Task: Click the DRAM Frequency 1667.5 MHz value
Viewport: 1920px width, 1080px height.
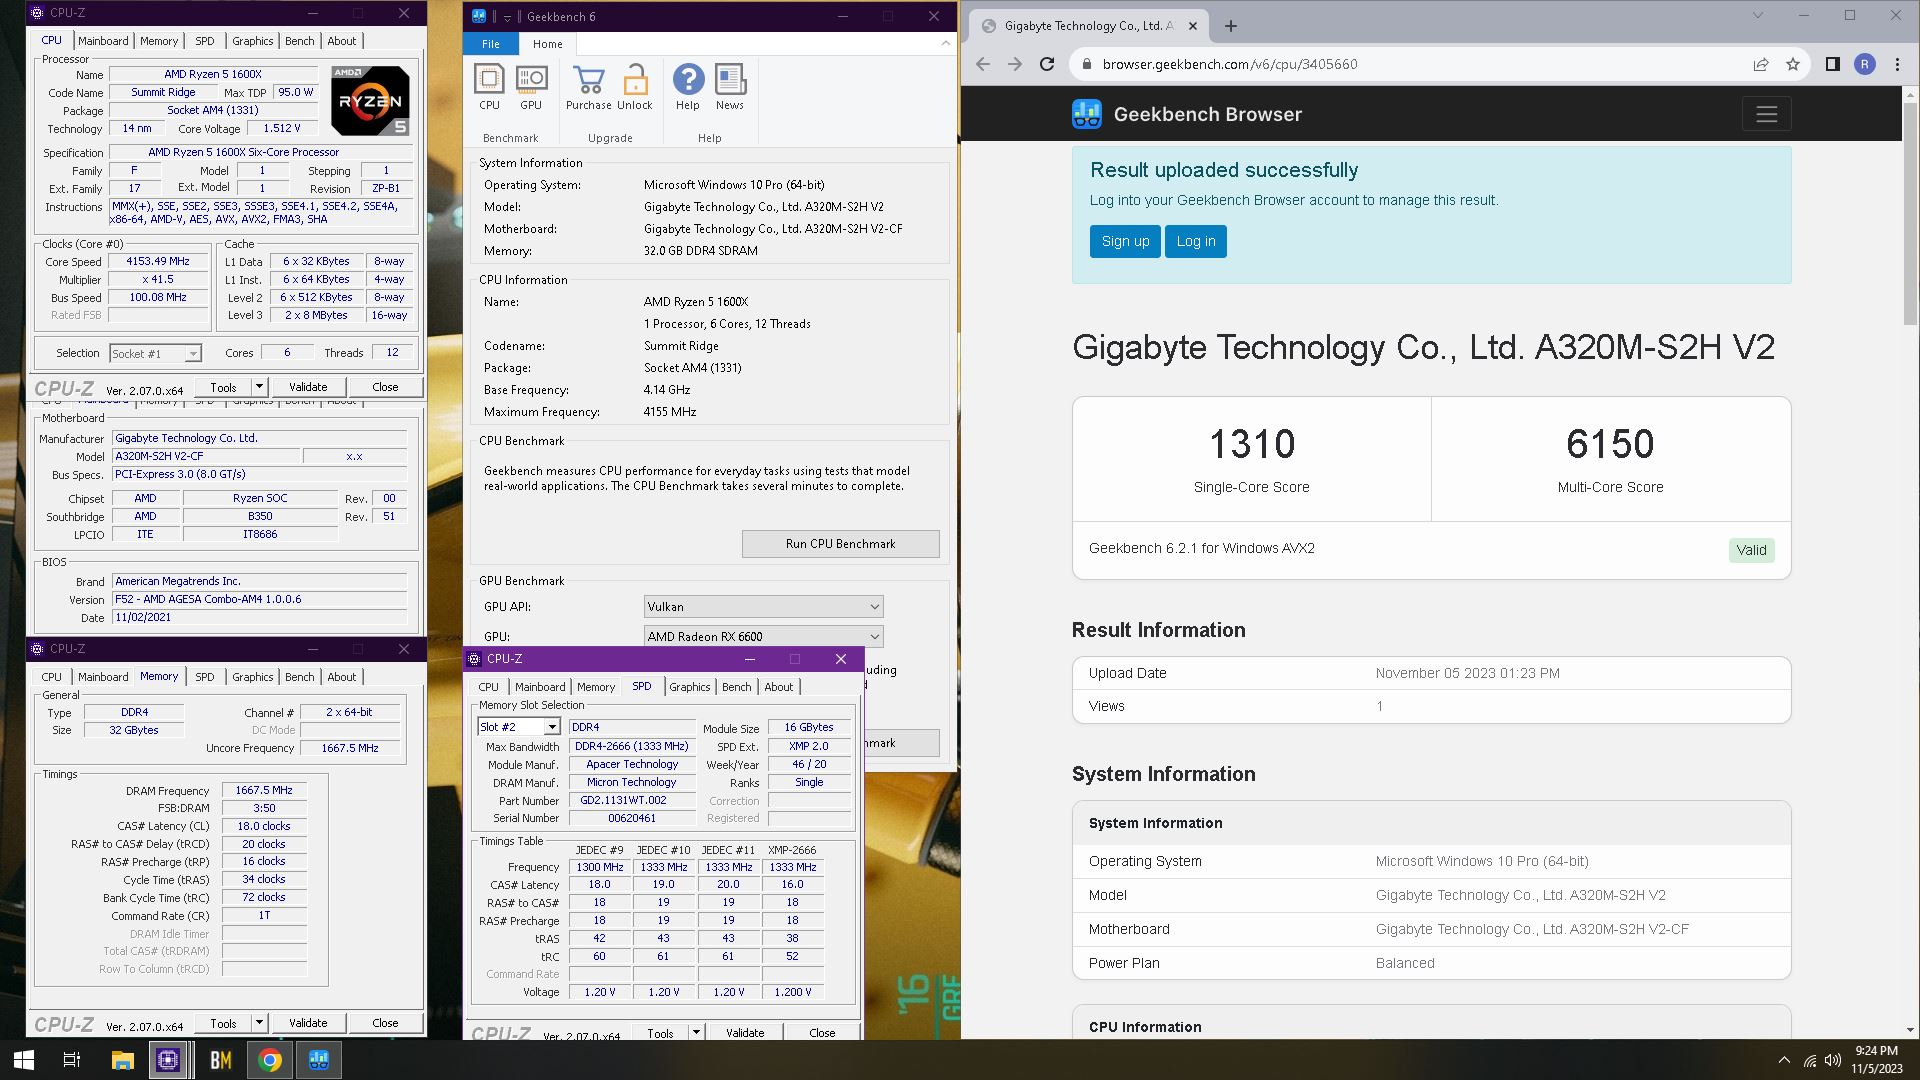Action: coord(264,790)
